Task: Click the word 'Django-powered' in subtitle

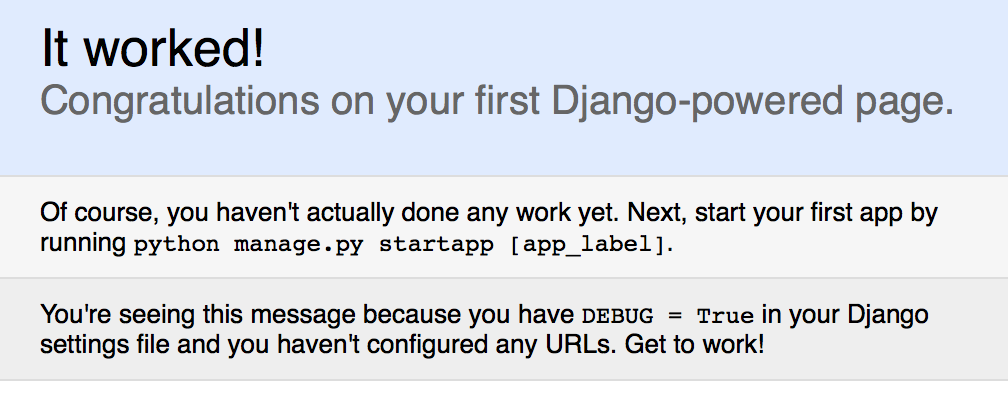Action: point(697,101)
